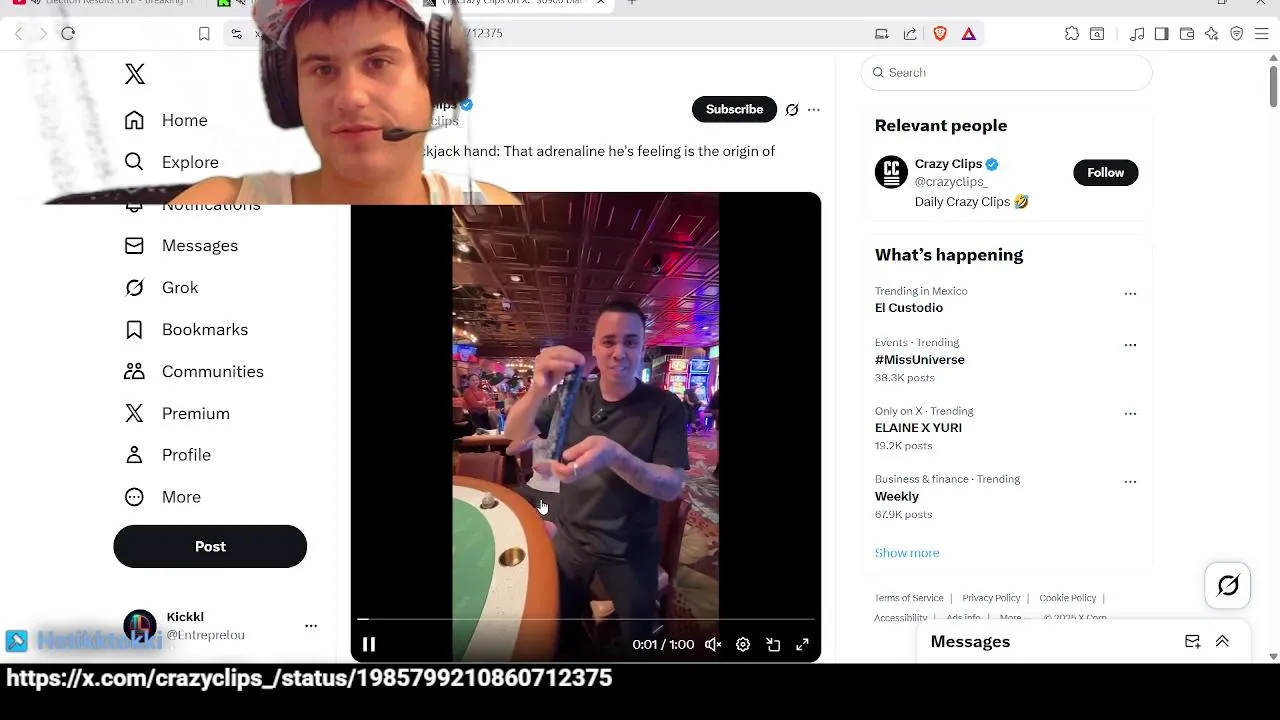The image size is (1280, 720).
Task: Open post options three-dot menu
Action: (814, 110)
